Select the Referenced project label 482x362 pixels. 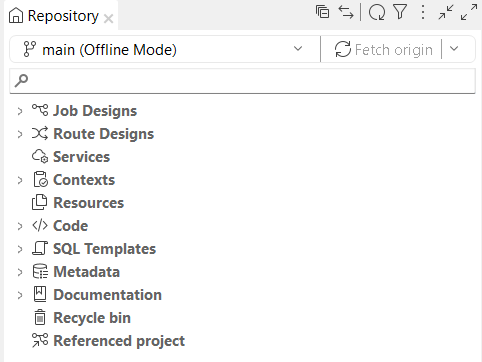tap(119, 341)
